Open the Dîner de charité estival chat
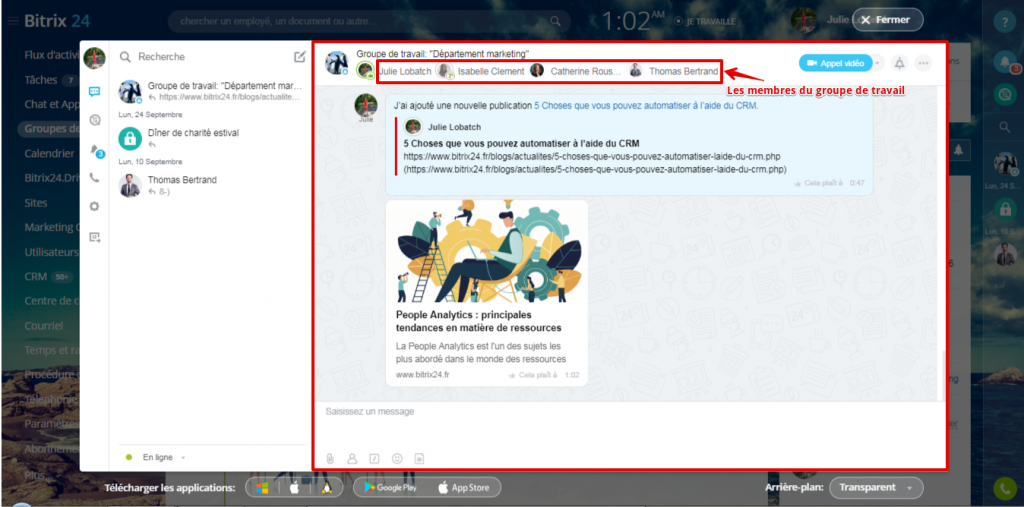This screenshot has height=507, width=1024. click(210, 138)
